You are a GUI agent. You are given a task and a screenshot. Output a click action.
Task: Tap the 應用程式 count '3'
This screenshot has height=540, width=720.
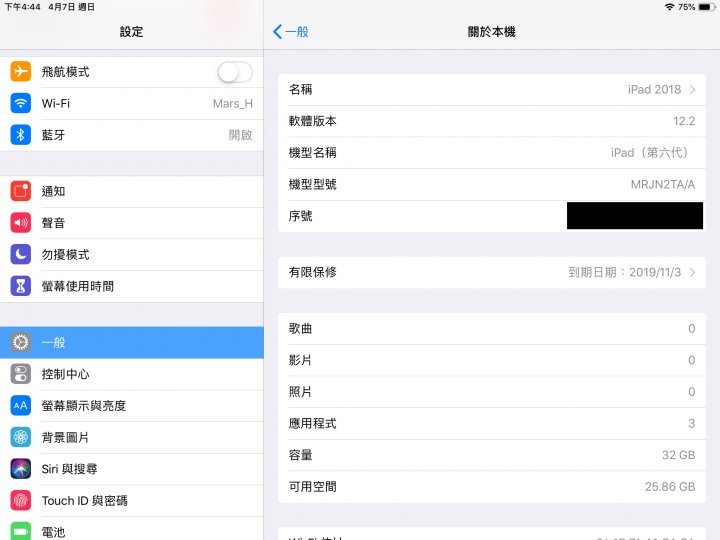692,423
